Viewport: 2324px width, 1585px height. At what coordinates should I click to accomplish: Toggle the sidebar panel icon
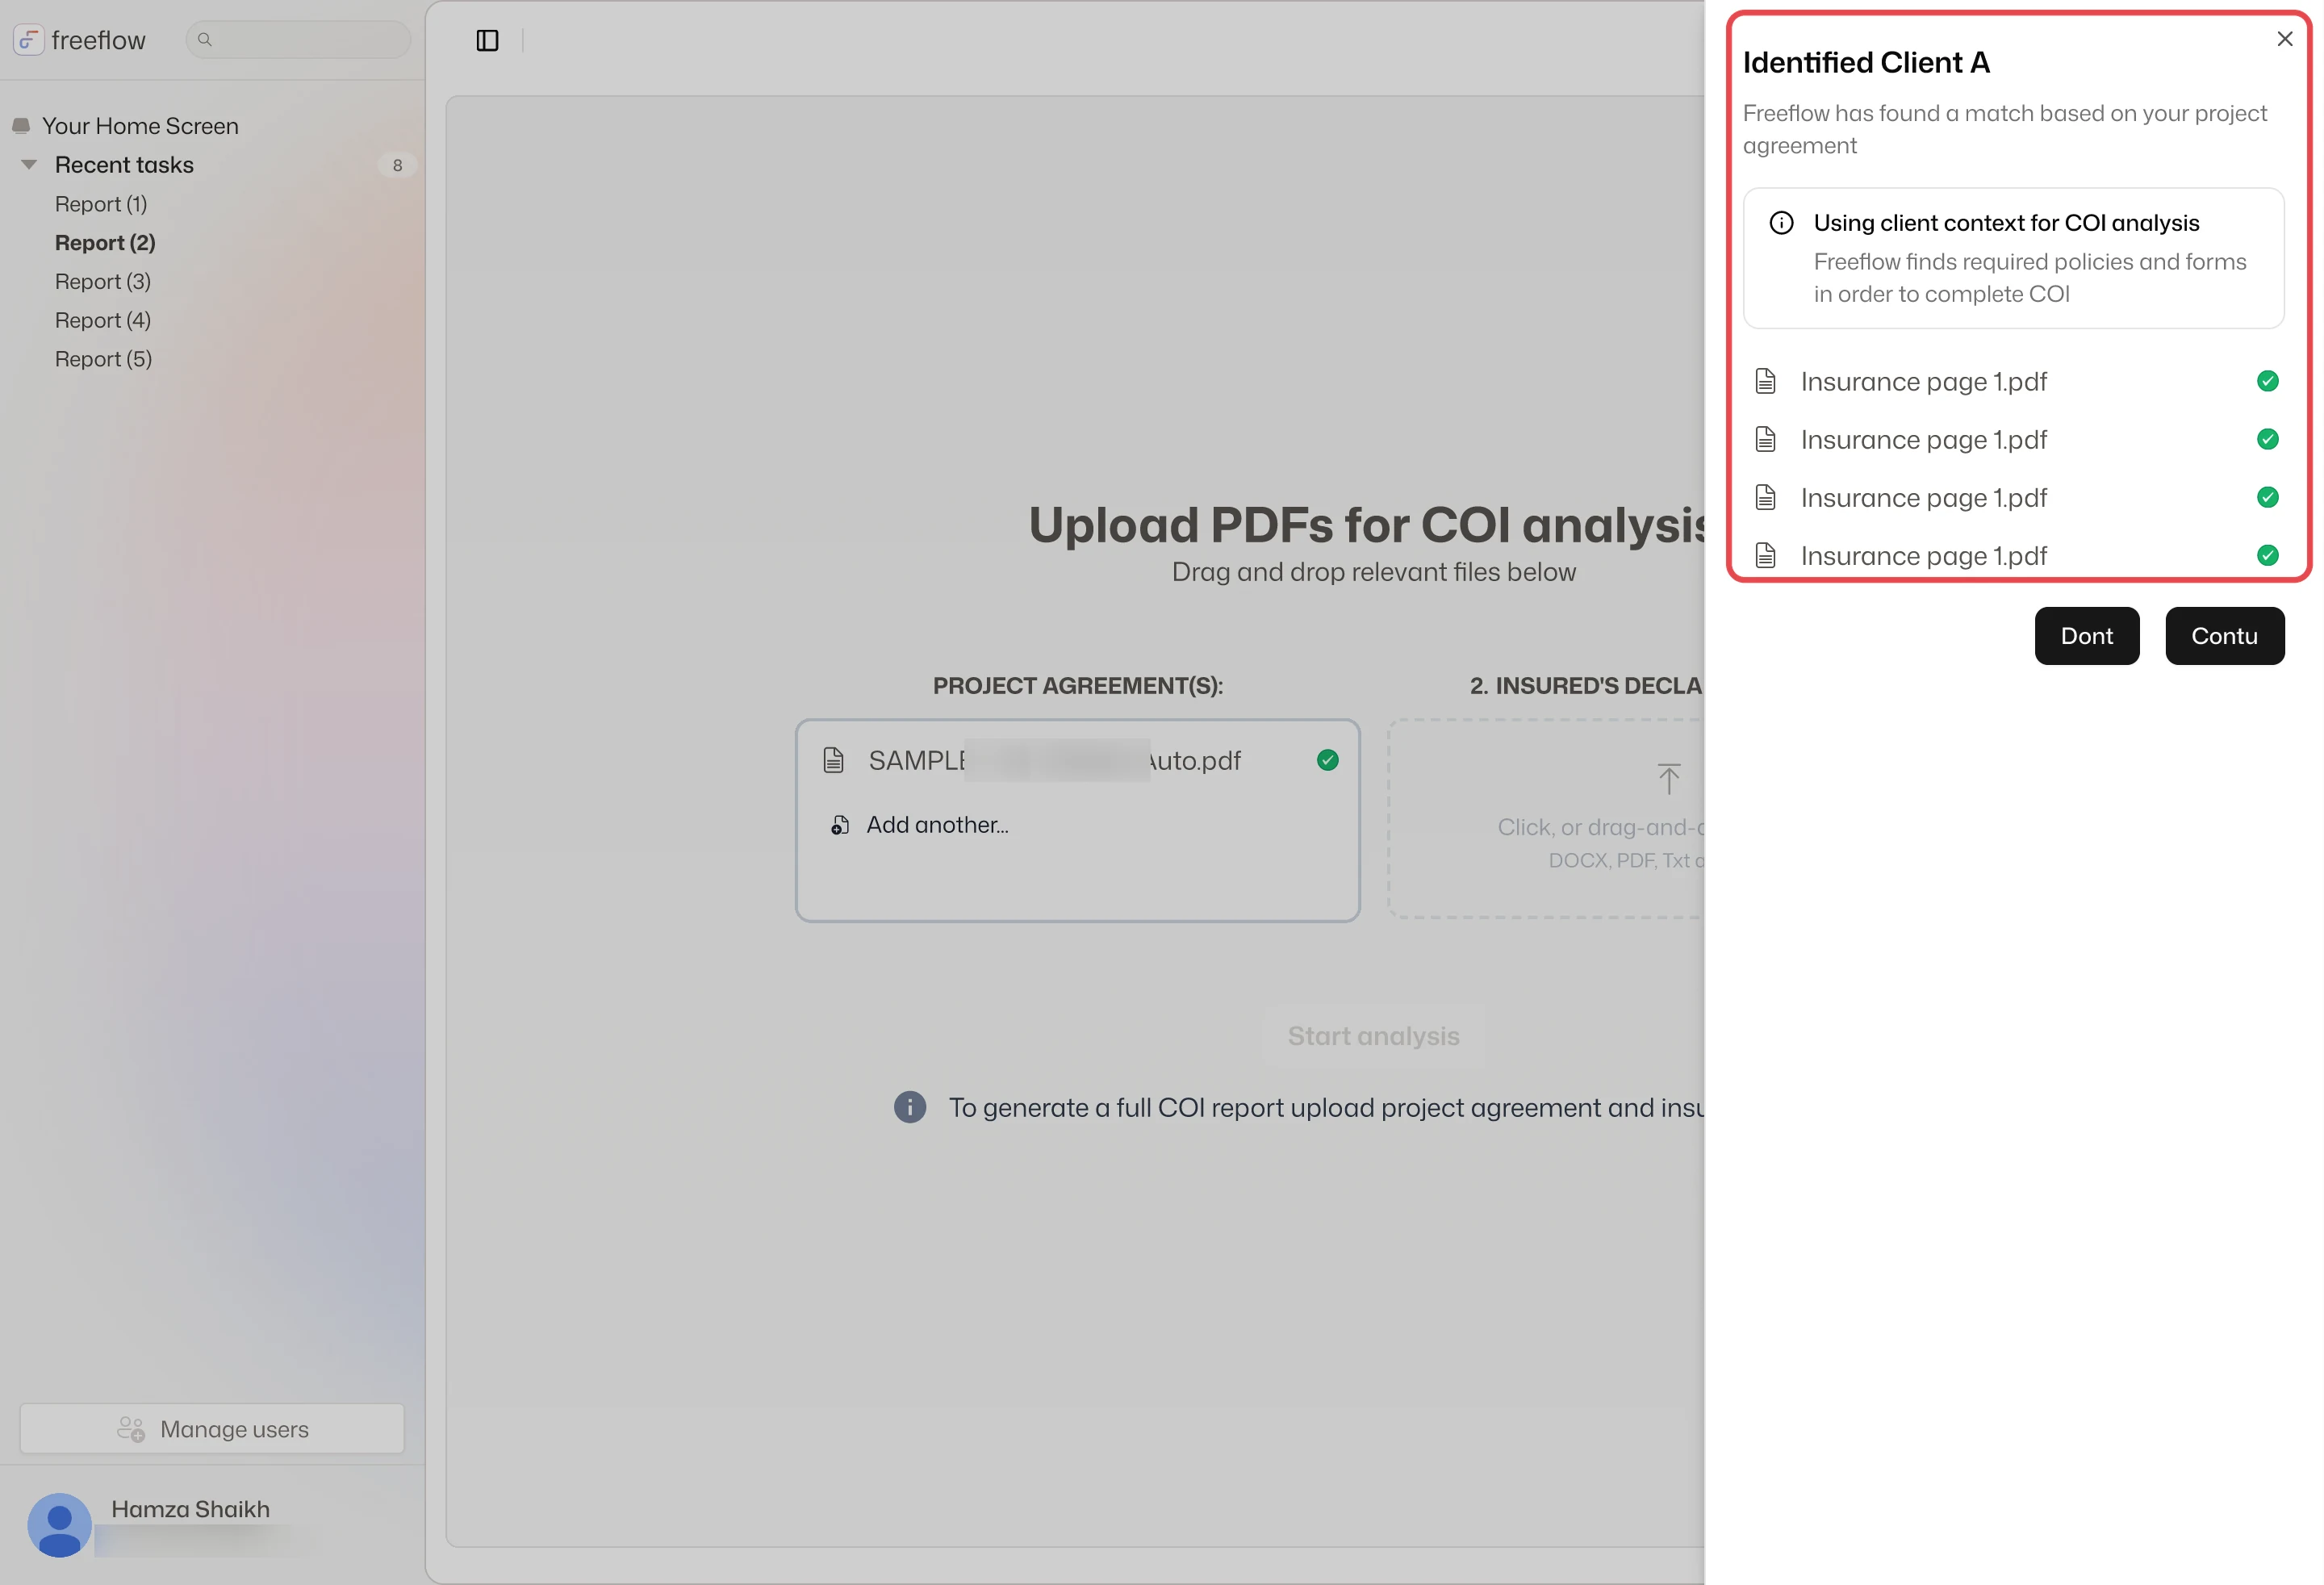click(487, 40)
